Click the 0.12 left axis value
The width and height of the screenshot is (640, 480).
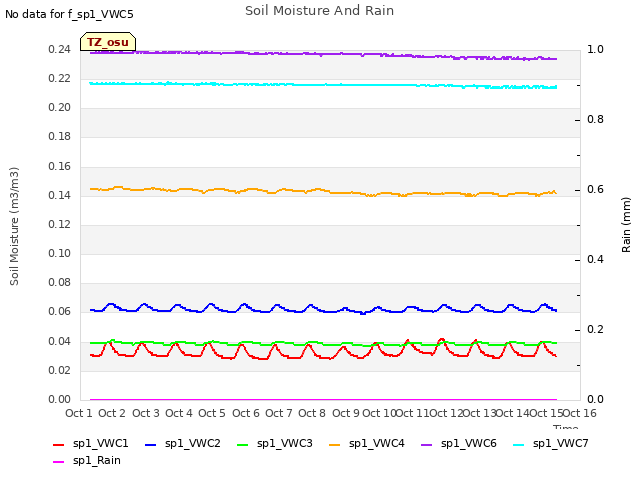[60, 224]
